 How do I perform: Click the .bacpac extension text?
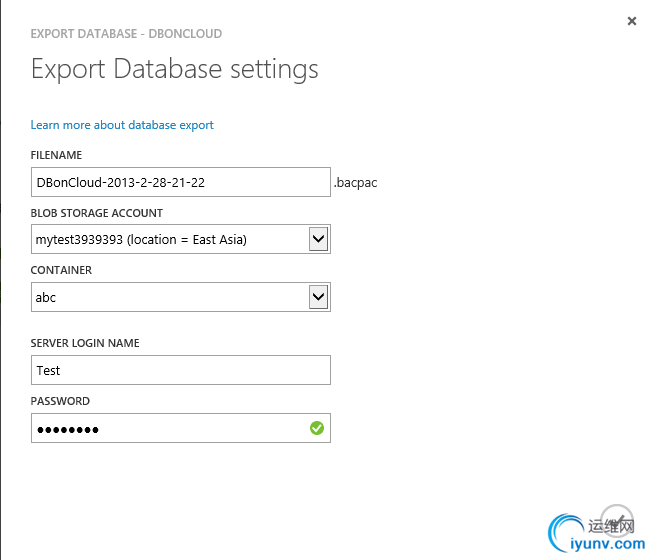pos(355,183)
